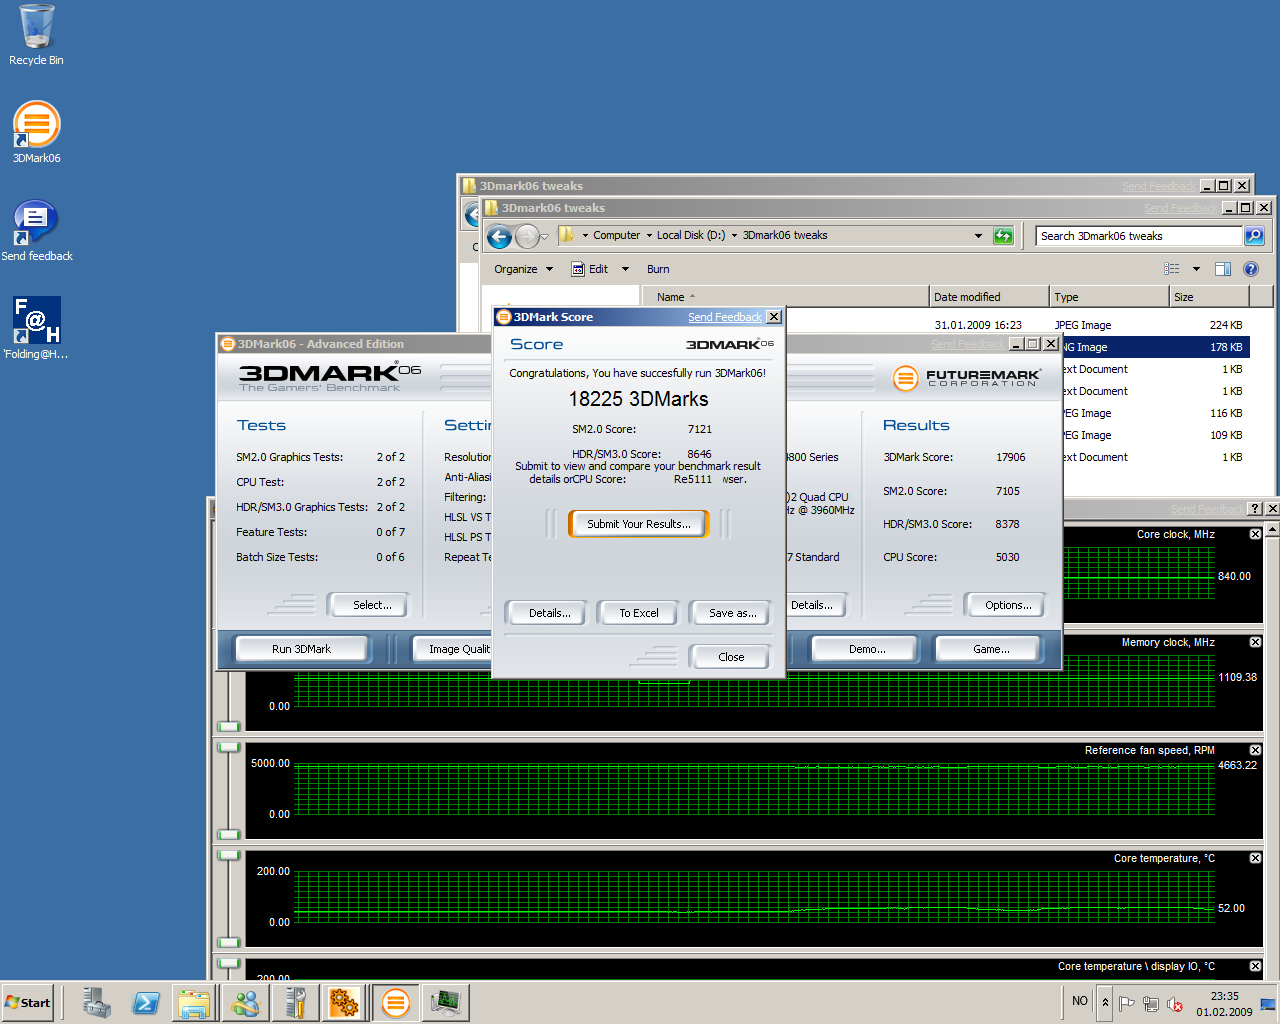Click the orange gears taskbar icon

(344, 1002)
